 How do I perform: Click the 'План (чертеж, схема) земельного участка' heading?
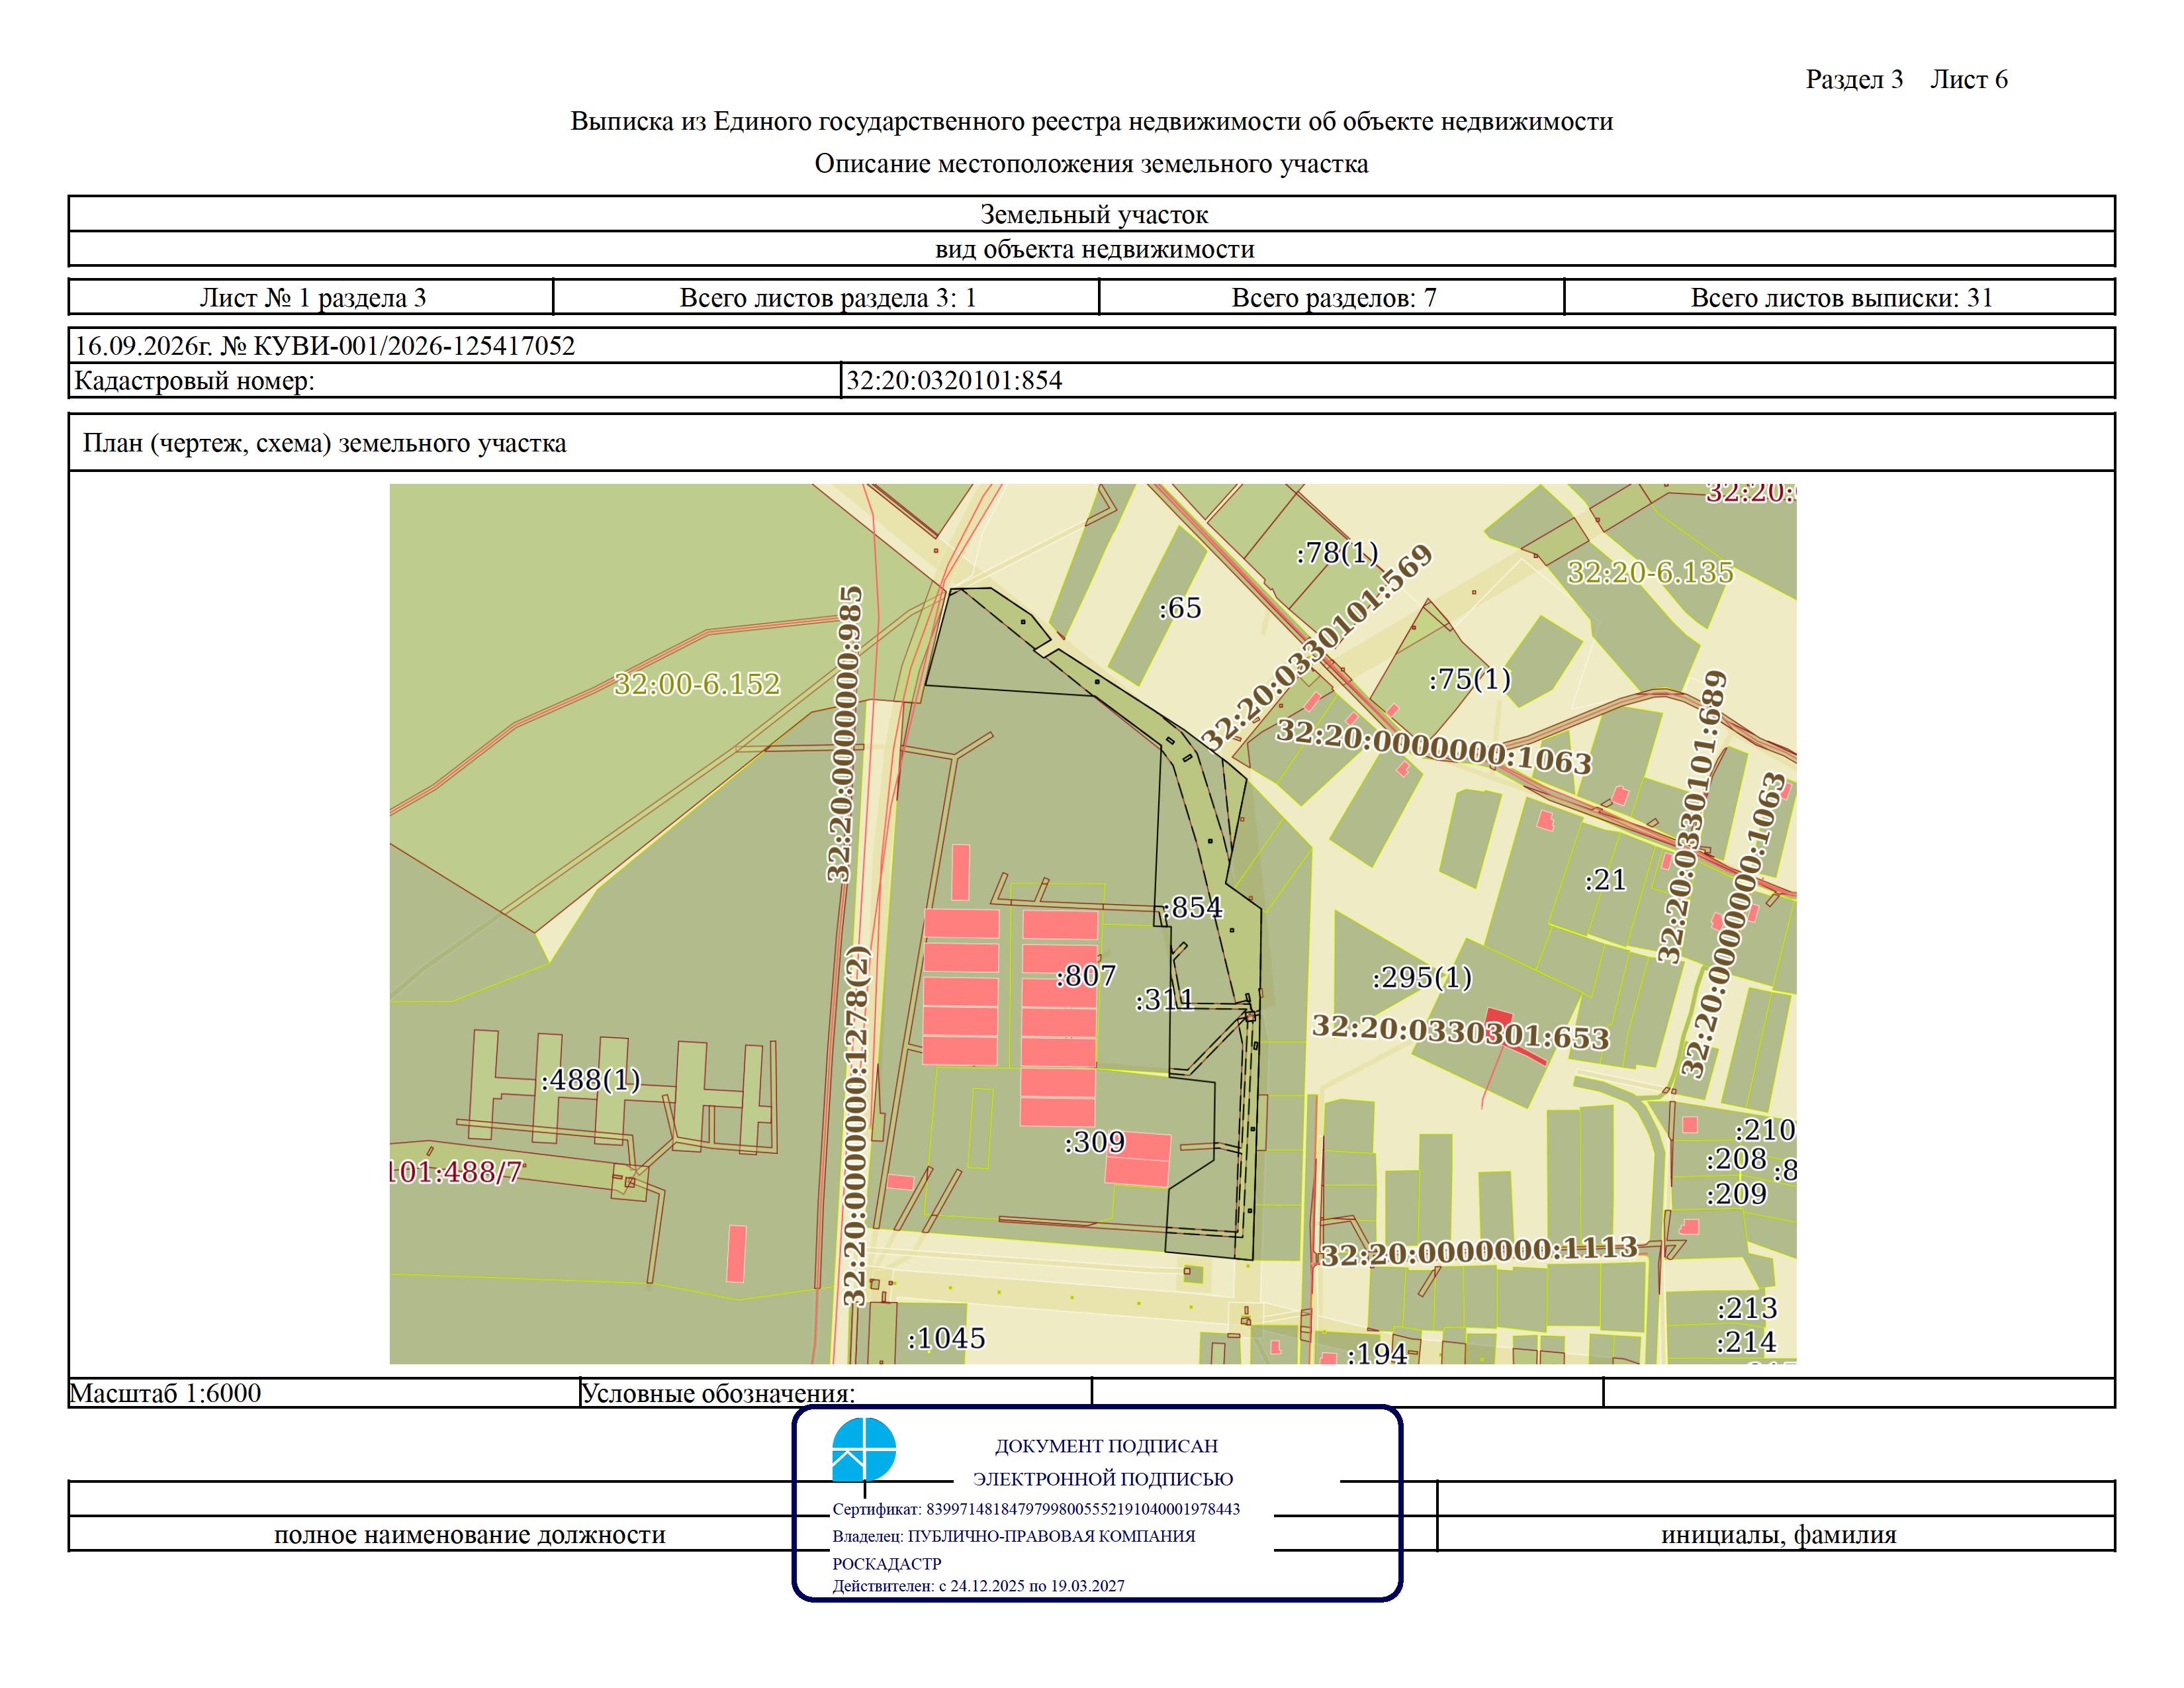pos(324,443)
